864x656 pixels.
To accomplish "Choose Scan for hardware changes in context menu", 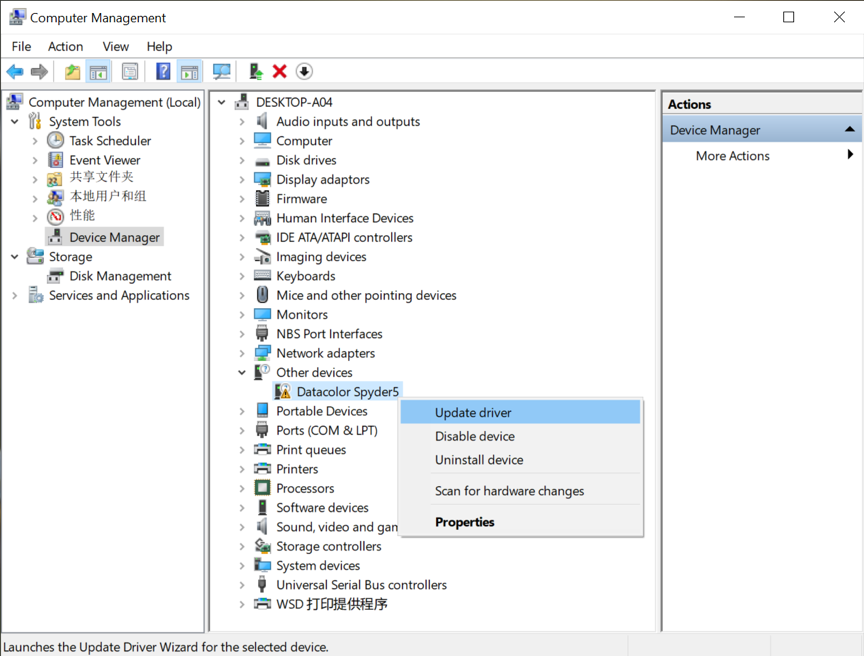I will pos(520,491).
